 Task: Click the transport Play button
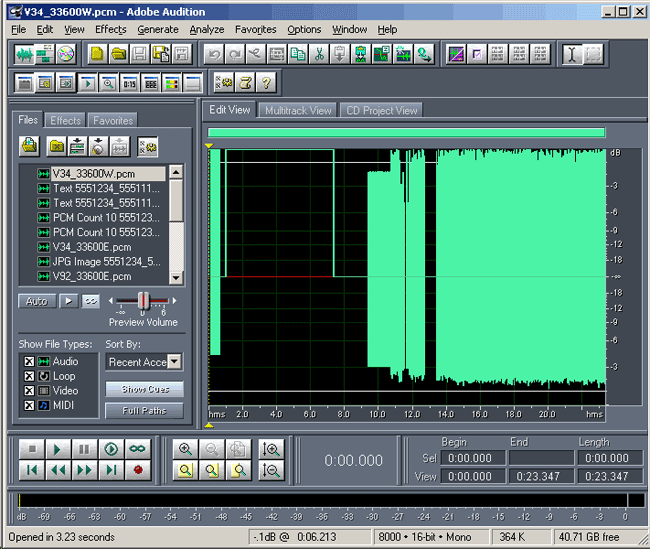(58, 449)
